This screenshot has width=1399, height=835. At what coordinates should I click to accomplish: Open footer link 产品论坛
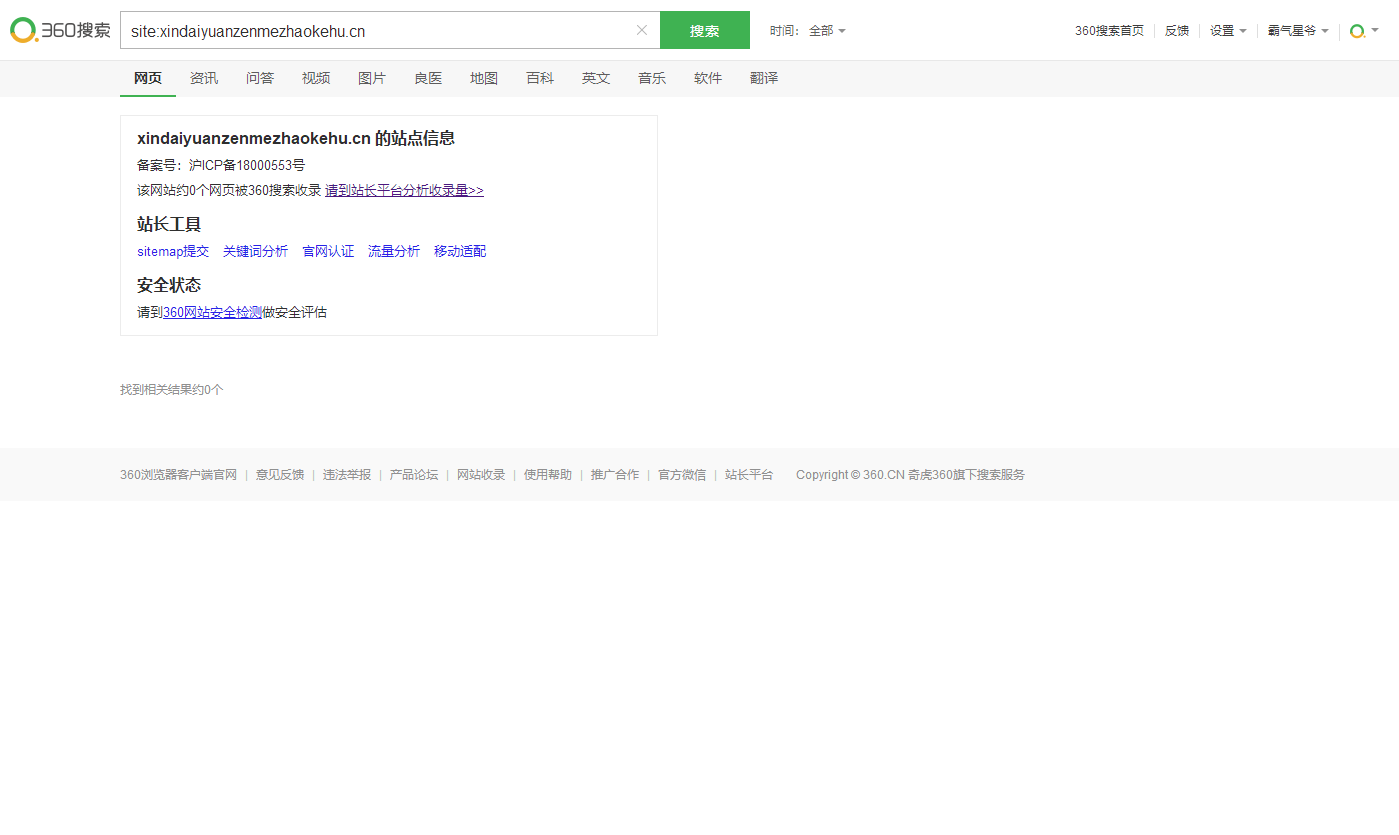[x=414, y=475]
